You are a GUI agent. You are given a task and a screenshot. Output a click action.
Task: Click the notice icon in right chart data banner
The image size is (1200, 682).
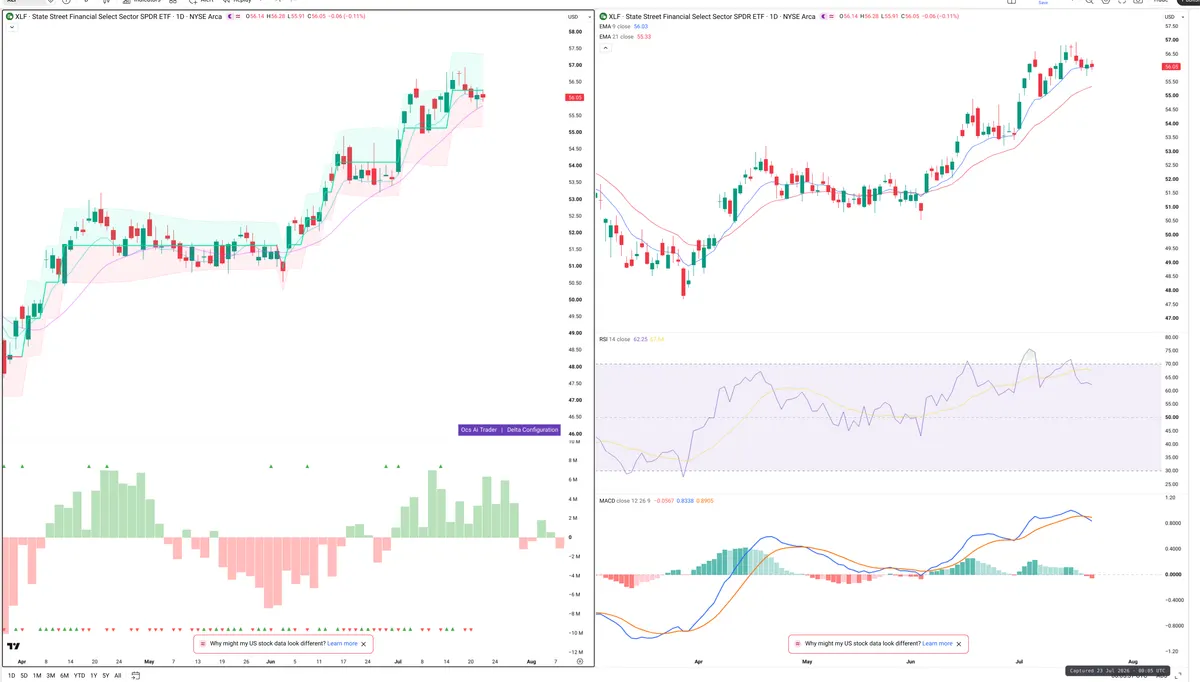coord(797,644)
